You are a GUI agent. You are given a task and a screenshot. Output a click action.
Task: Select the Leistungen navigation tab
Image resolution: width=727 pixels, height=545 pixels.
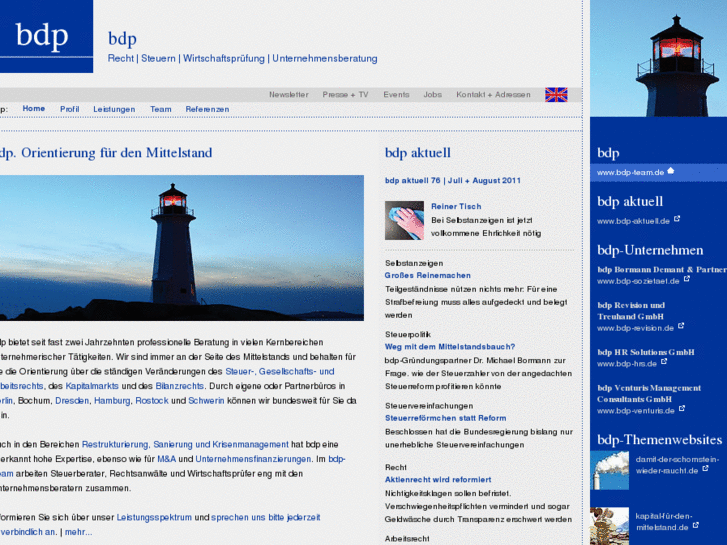pyautogui.click(x=114, y=109)
